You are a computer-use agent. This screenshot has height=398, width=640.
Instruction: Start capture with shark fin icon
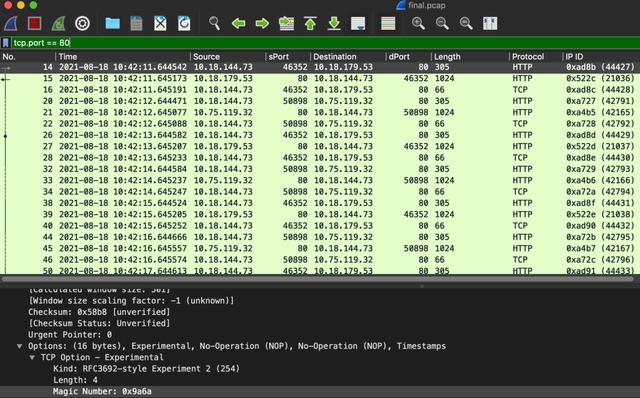click(x=11, y=23)
